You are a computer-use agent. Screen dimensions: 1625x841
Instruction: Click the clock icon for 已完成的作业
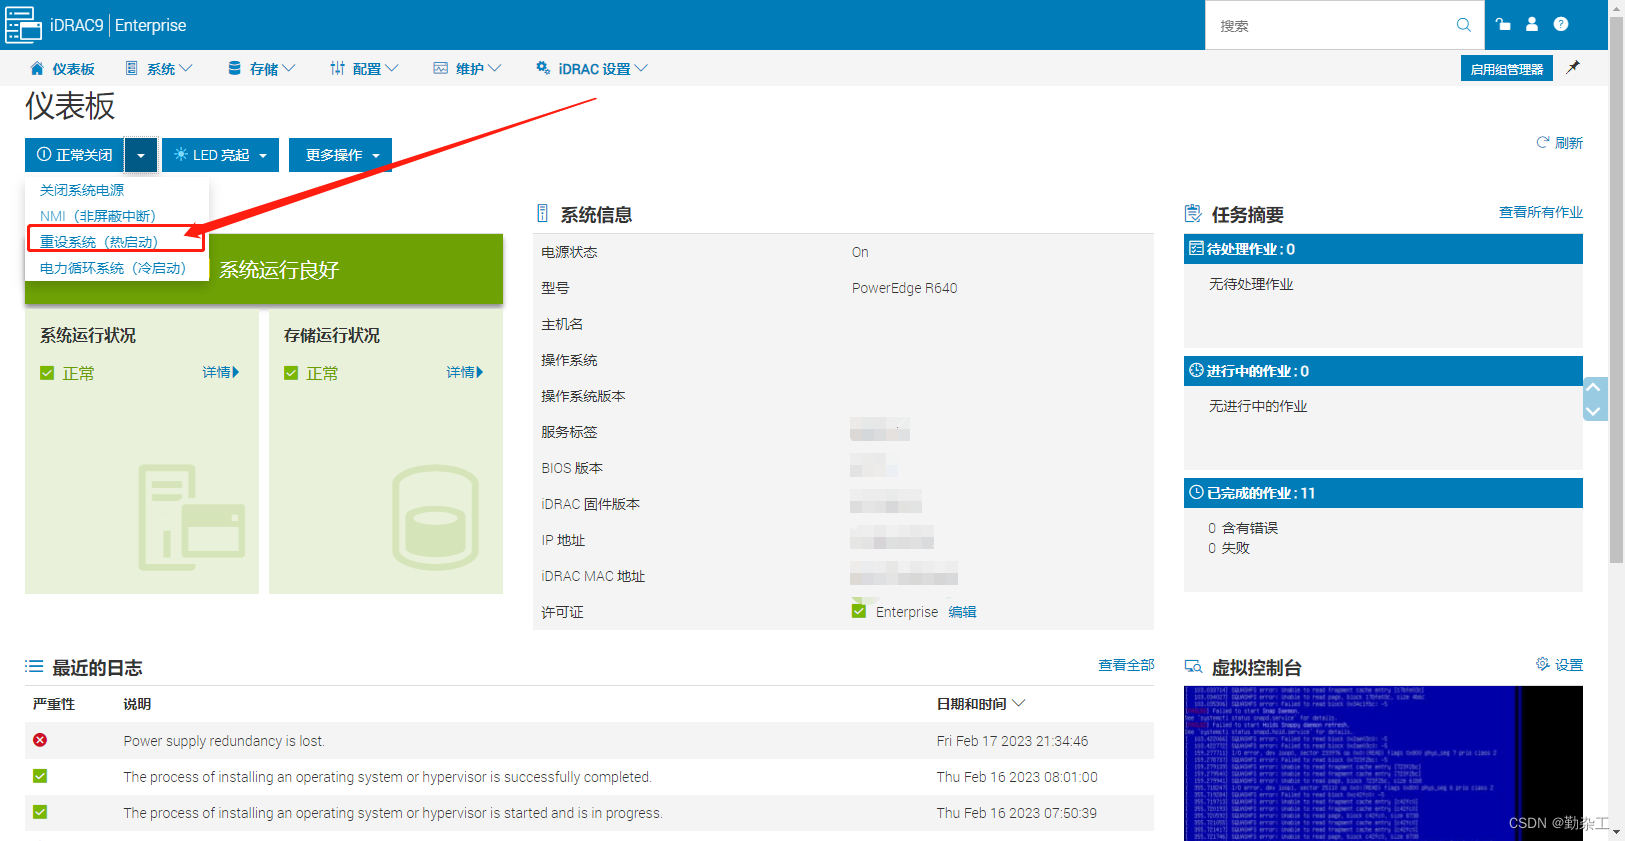[1196, 492]
